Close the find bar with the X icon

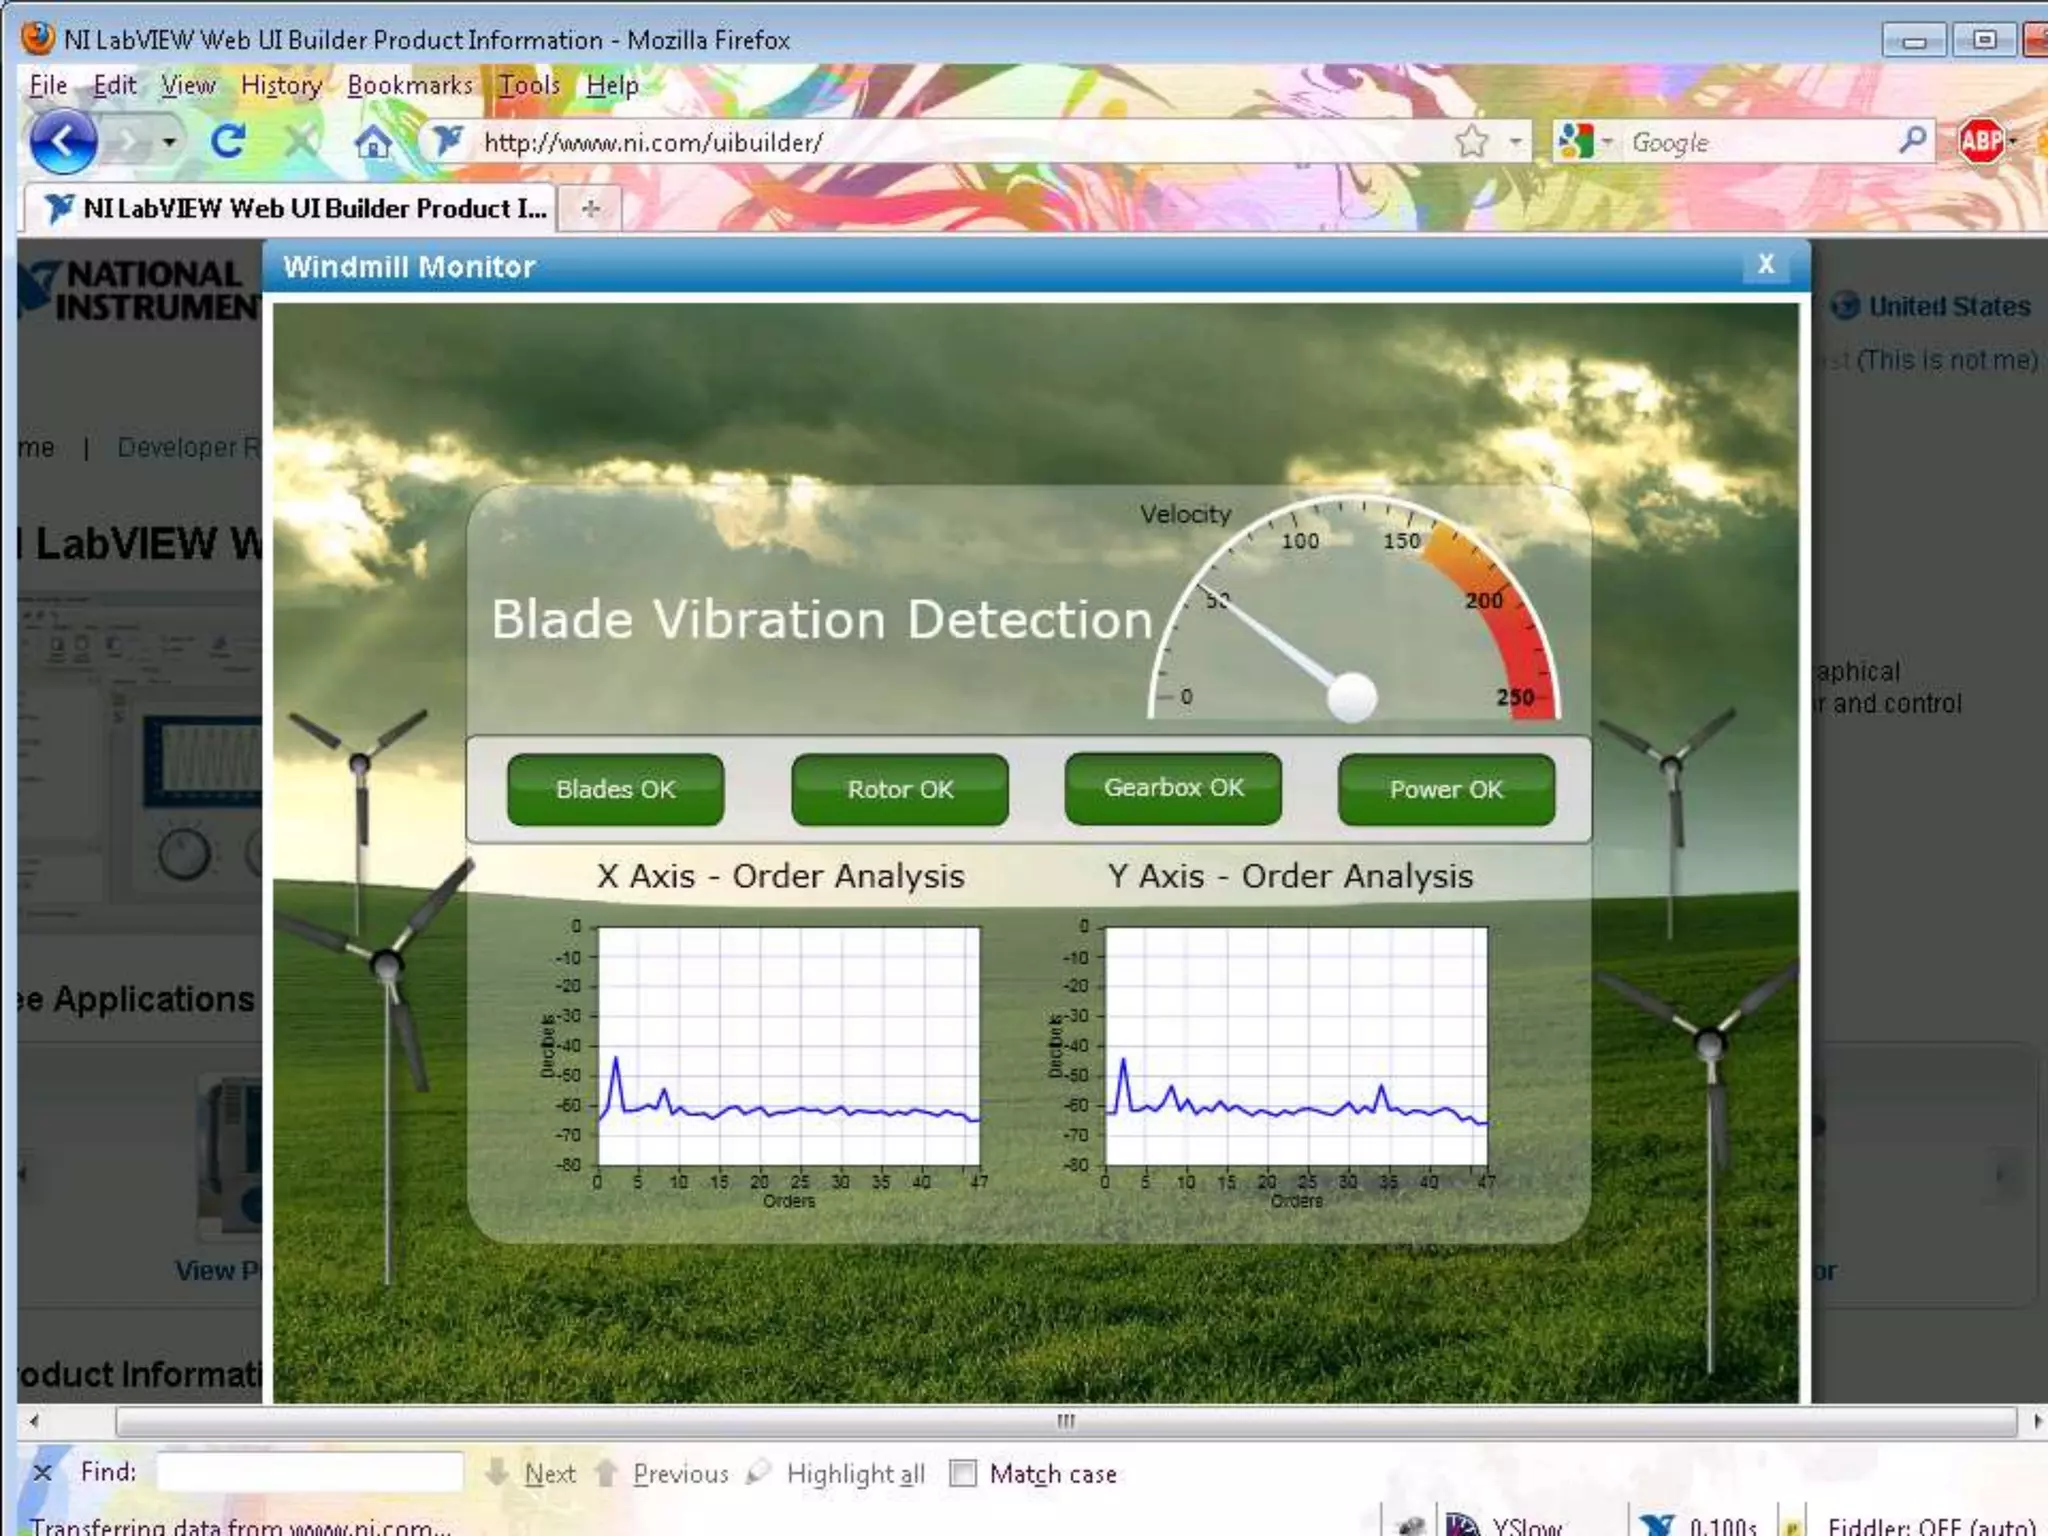click(42, 1473)
